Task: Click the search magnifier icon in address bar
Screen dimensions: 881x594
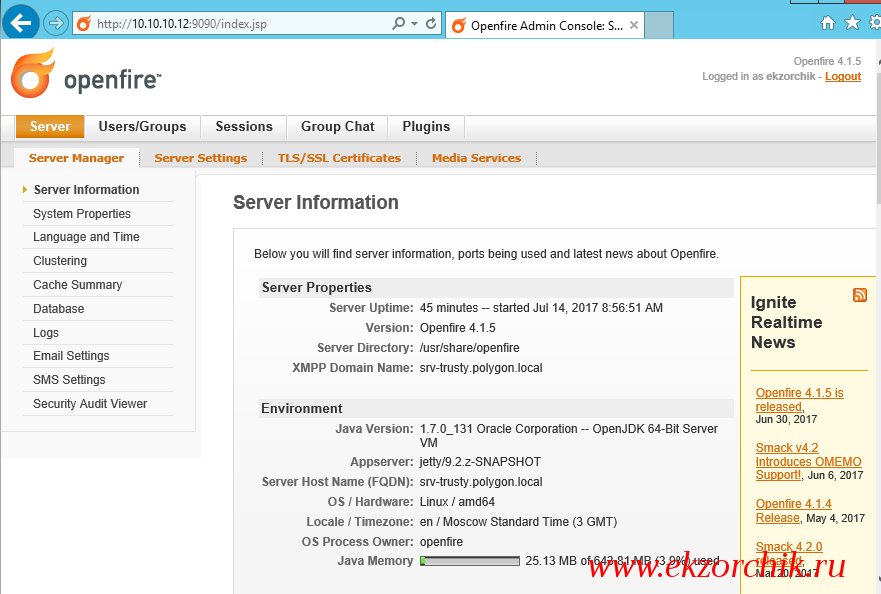Action: click(398, 24)
